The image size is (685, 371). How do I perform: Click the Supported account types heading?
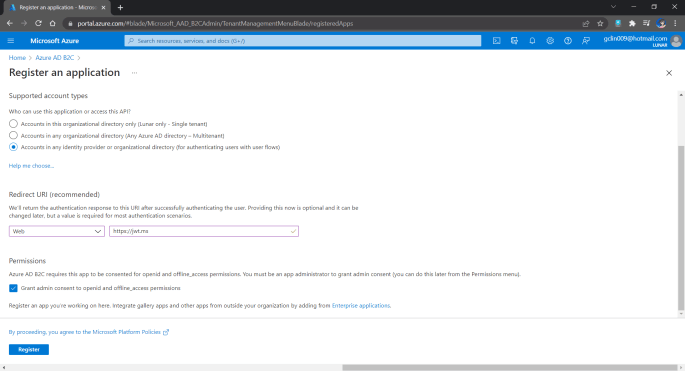(48, 96)
